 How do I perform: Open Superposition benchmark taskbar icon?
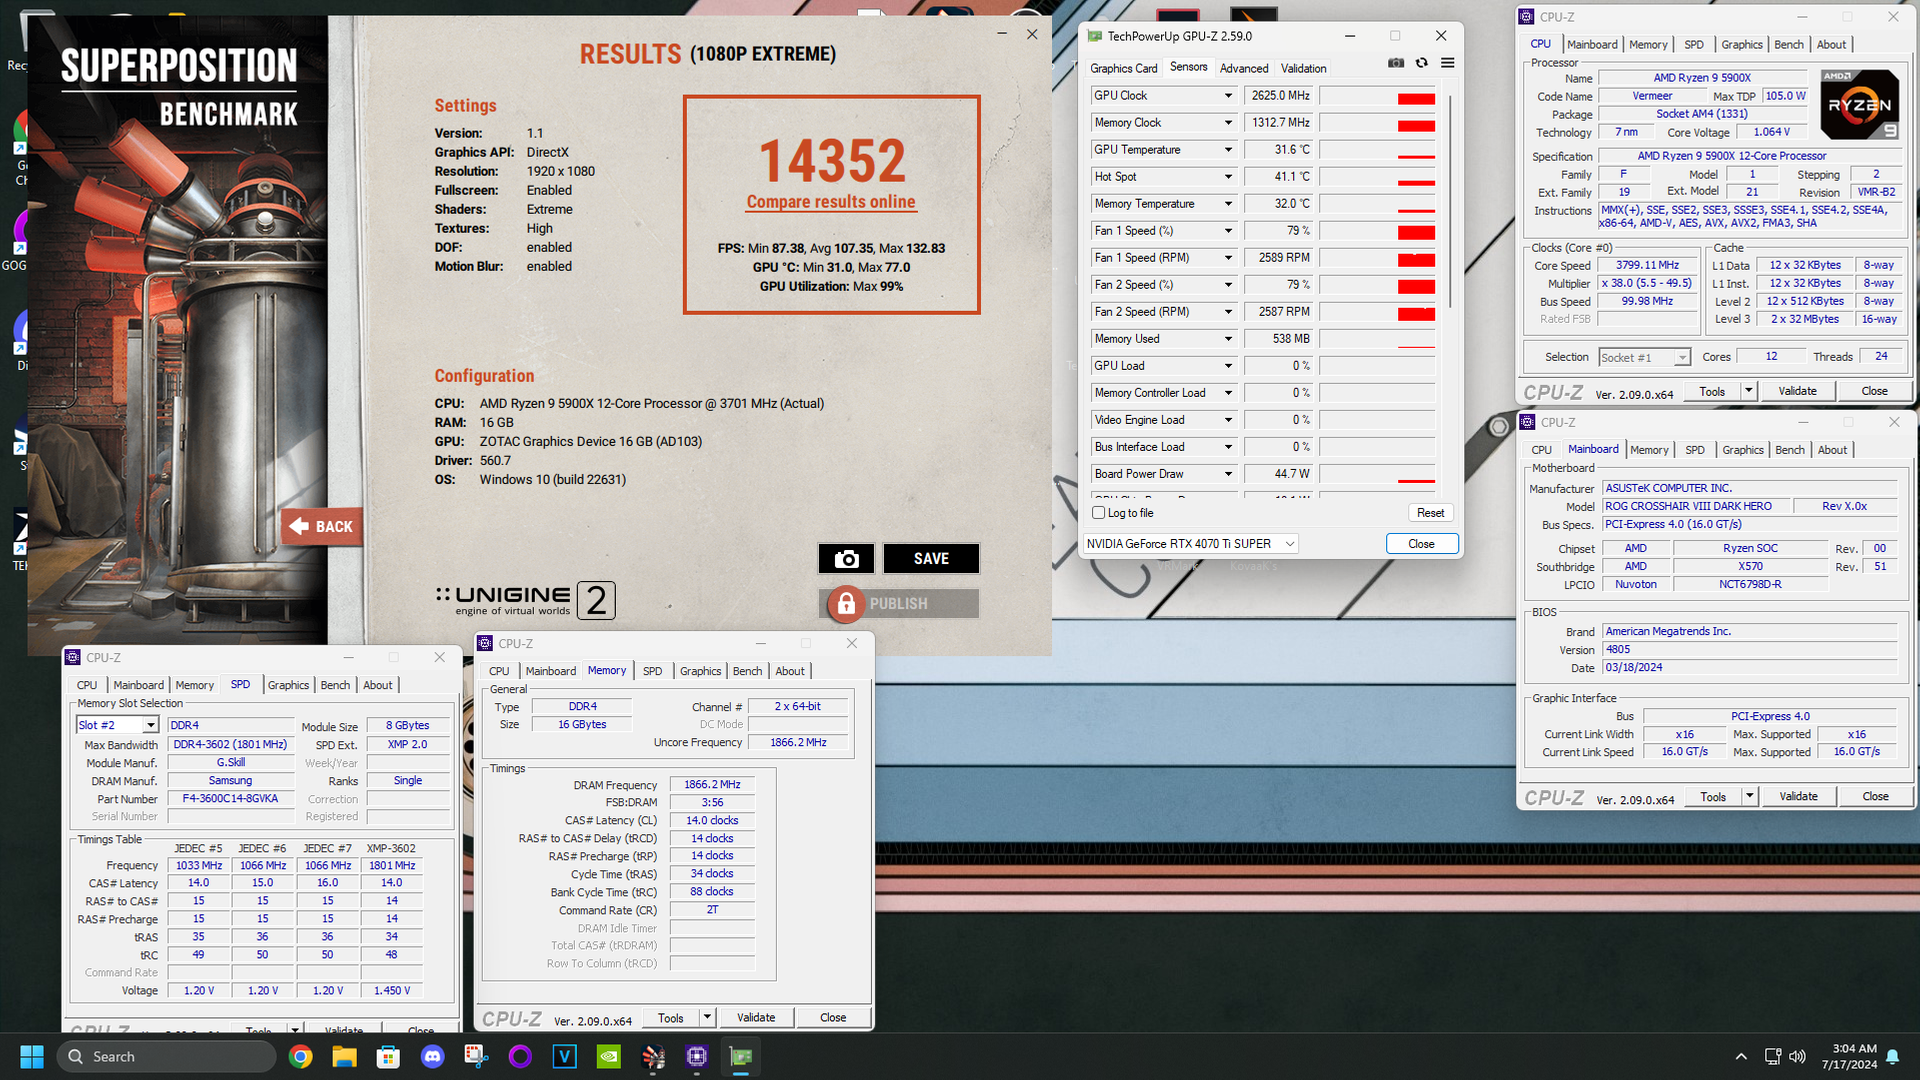pos(653,1056)
